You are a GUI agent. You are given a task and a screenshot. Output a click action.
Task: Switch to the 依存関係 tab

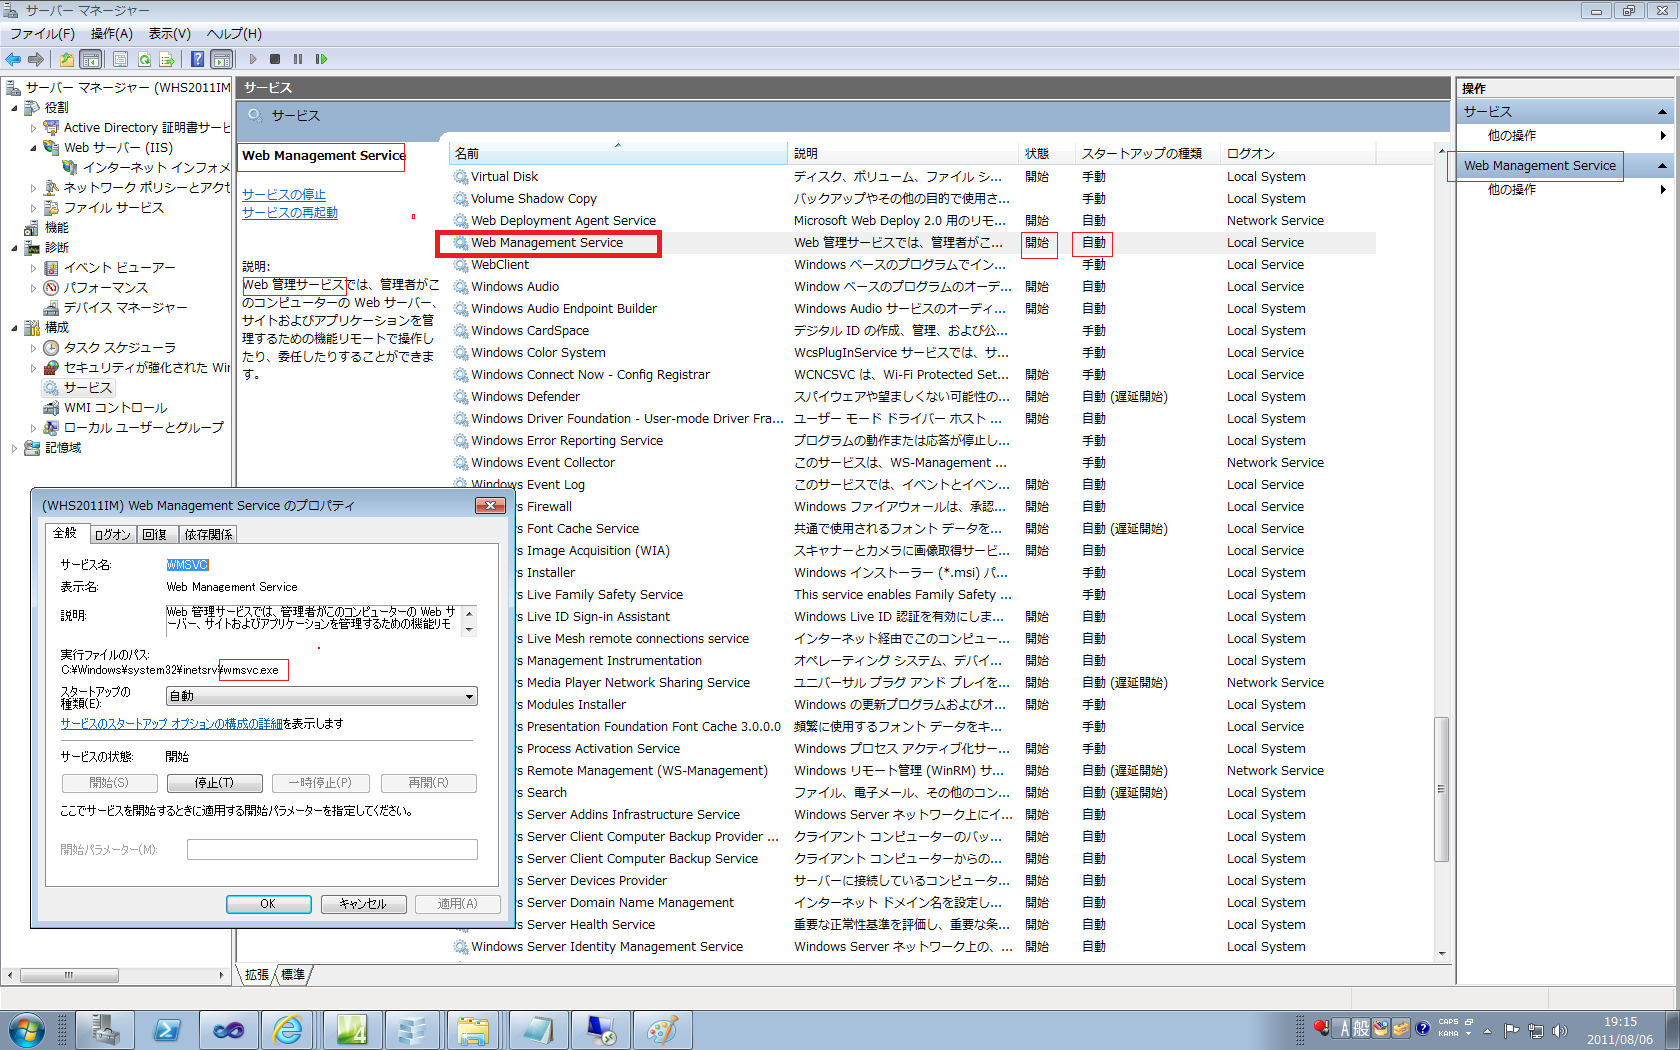[207, 534]
